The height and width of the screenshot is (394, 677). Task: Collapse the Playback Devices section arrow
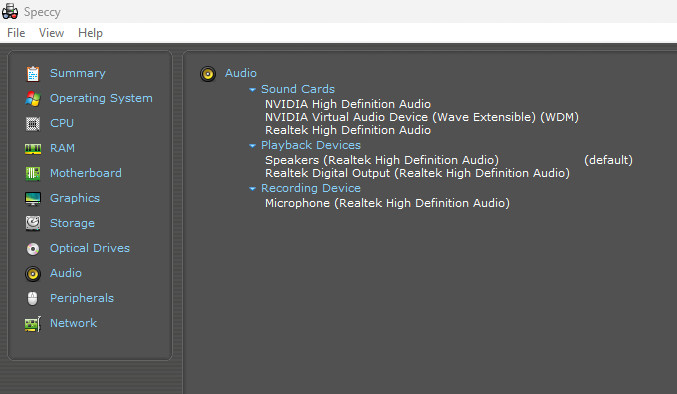(253, 146)
